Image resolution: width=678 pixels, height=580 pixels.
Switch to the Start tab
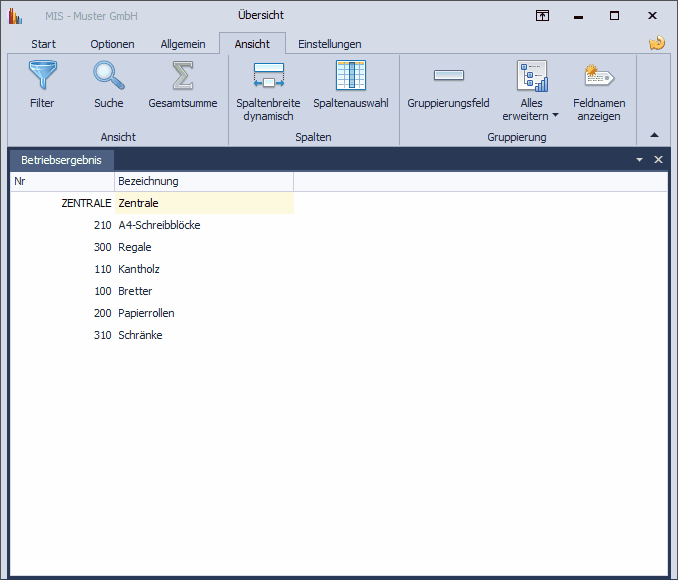(x=43, y=44)
